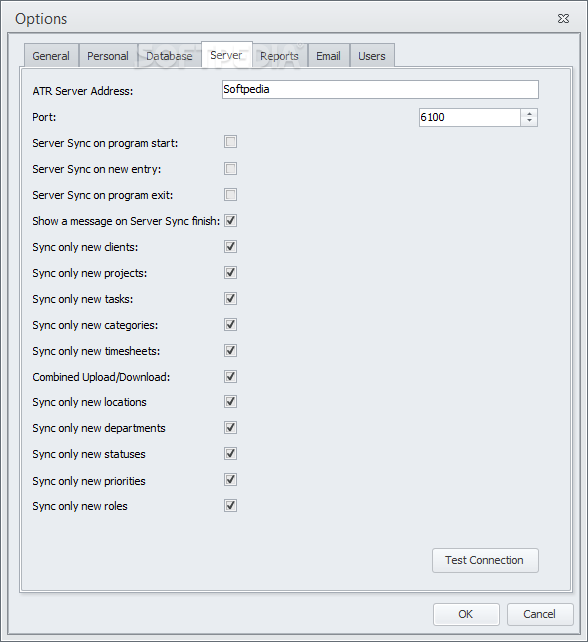Click the 'Sync only new roles' label
The width and height of the screenshot is (588, 642).
tap(80, 506)
